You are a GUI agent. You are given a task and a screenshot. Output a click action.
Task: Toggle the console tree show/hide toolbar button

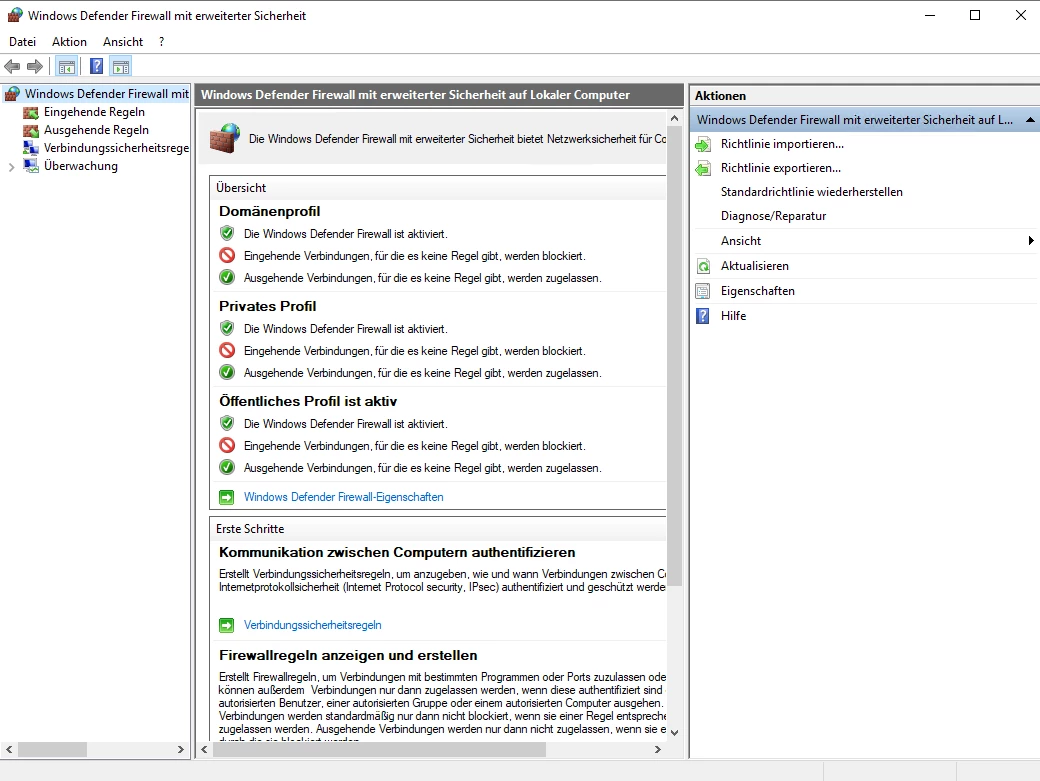tap(66, 67)
